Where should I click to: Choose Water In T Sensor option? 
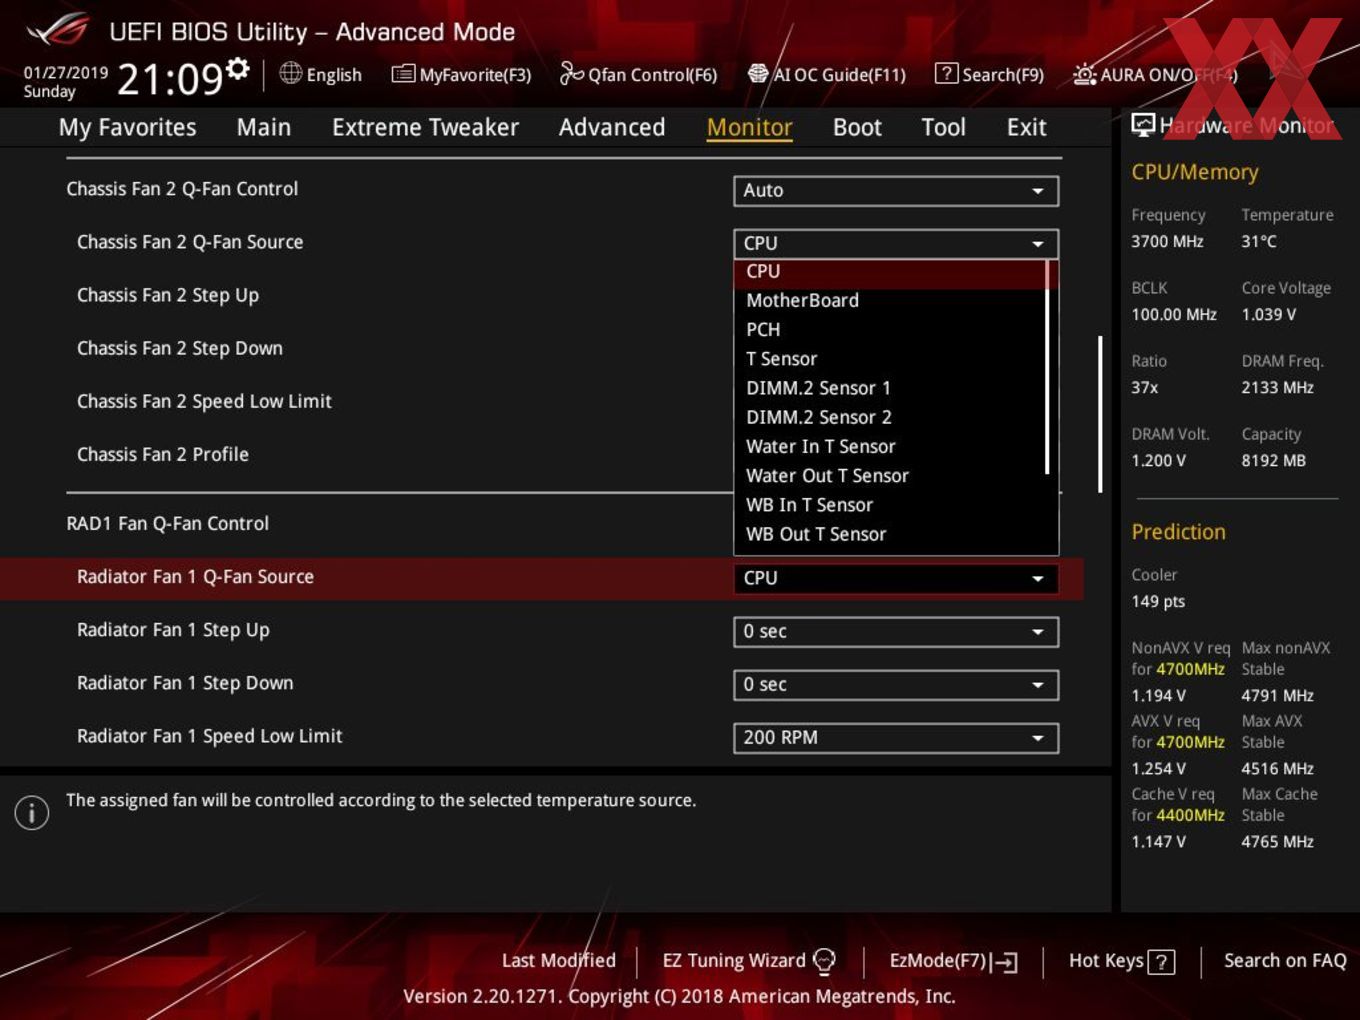[889, 446]
